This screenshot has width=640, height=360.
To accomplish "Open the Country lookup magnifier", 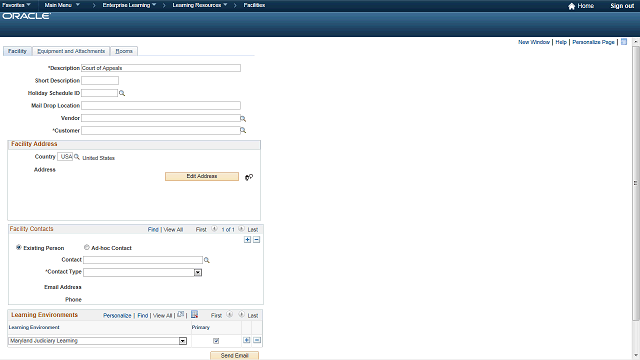I will click(x=76, y=157).
